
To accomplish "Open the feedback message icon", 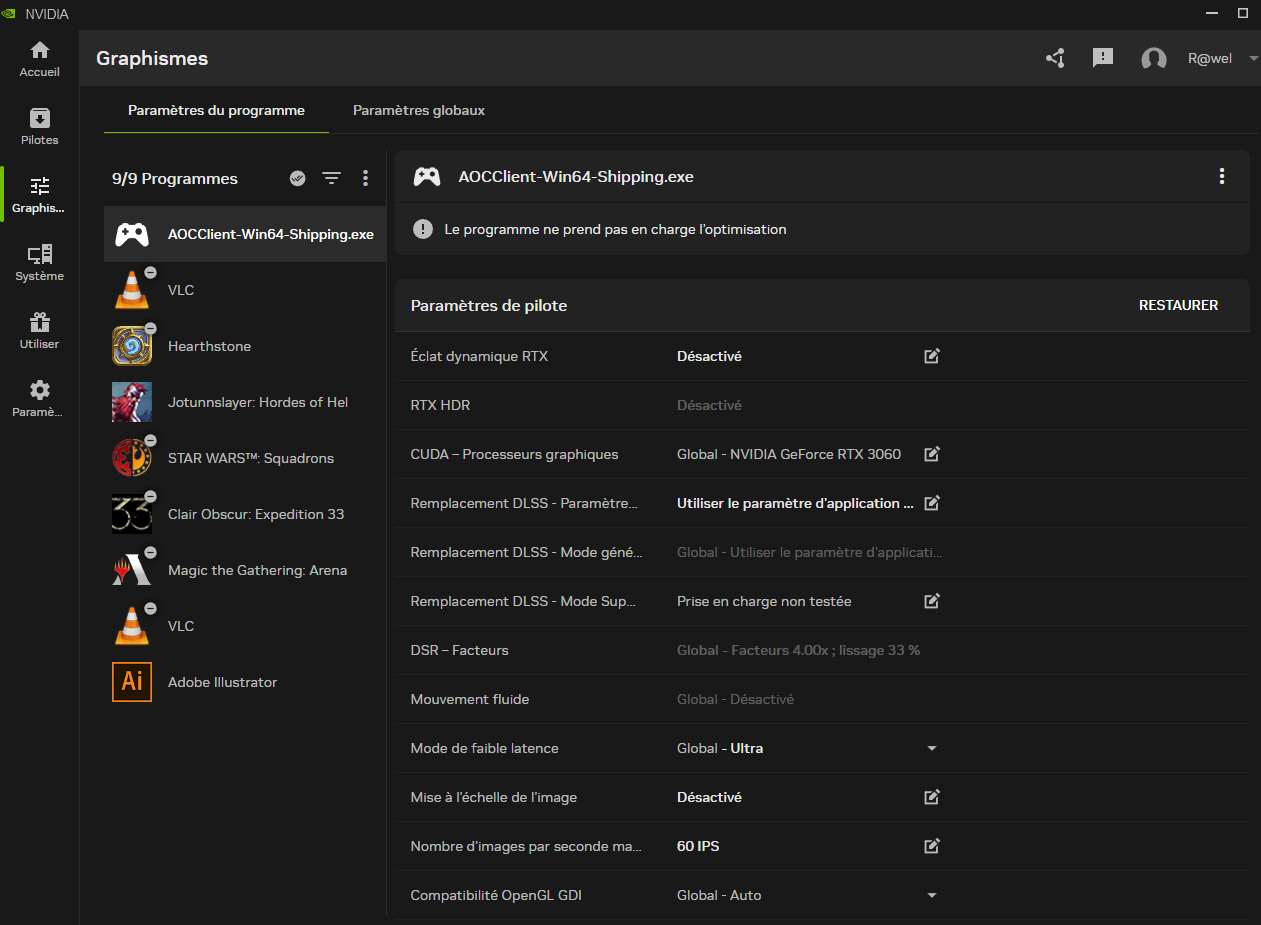I will [x=1103, y=58].
